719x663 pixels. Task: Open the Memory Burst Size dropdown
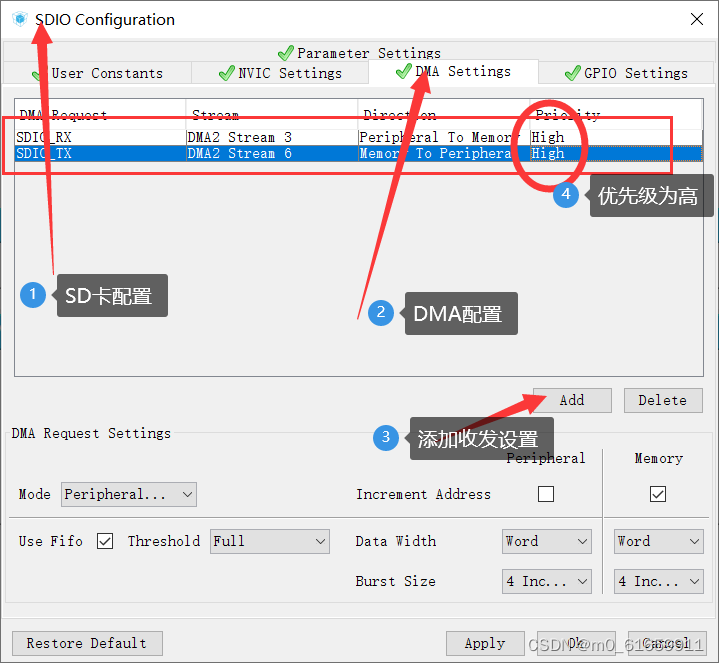(658, 581)
